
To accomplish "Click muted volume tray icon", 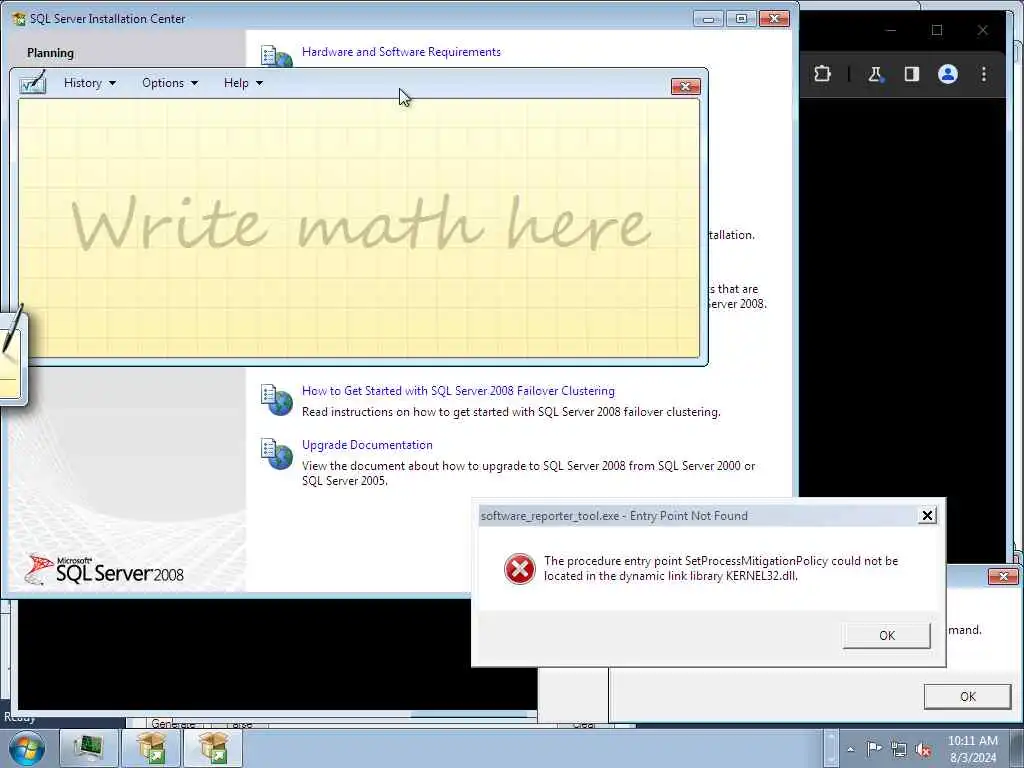I will point(923,750).
